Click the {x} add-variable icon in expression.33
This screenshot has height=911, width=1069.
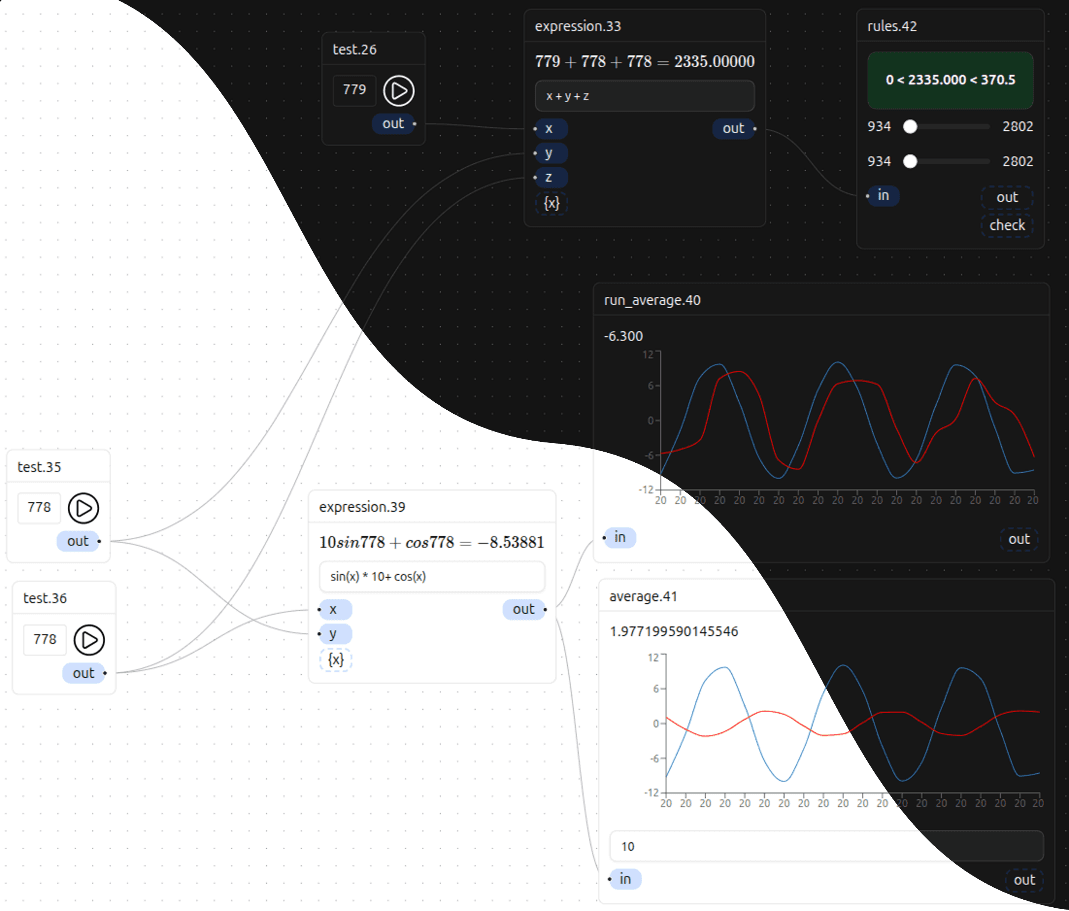click(551, 203)
